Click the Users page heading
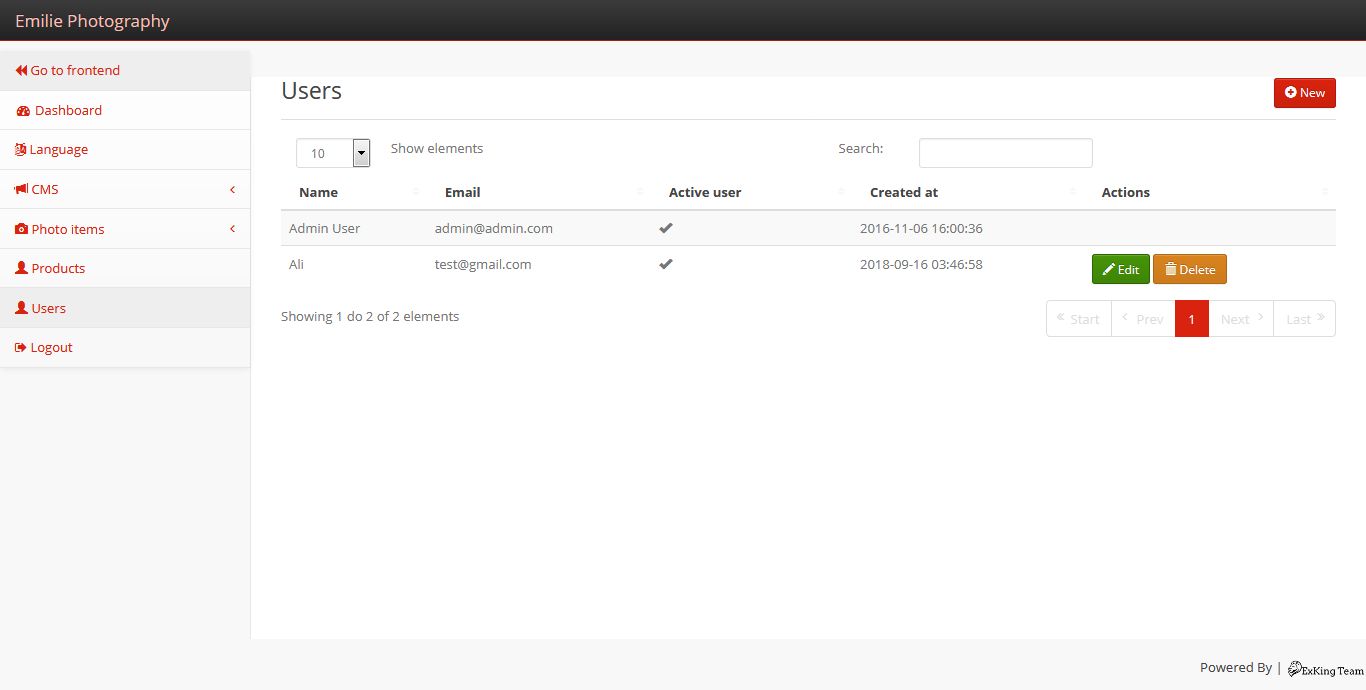1366x690 pixels. click(x=311, y=91)
